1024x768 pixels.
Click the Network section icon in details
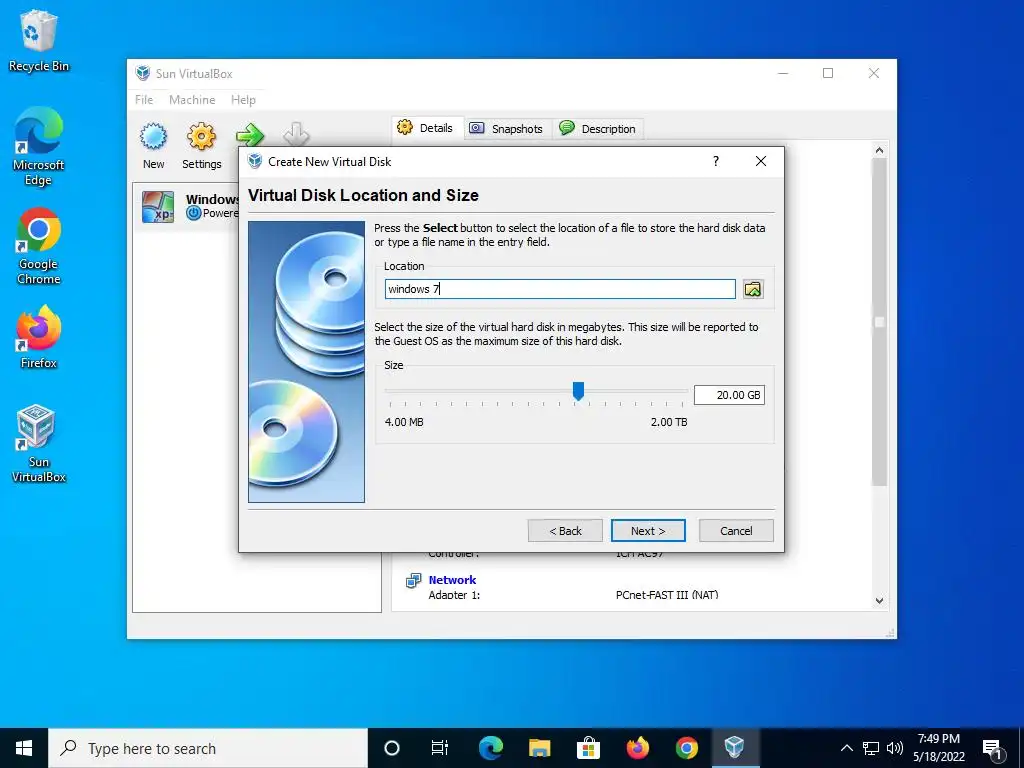coord(413,580)
